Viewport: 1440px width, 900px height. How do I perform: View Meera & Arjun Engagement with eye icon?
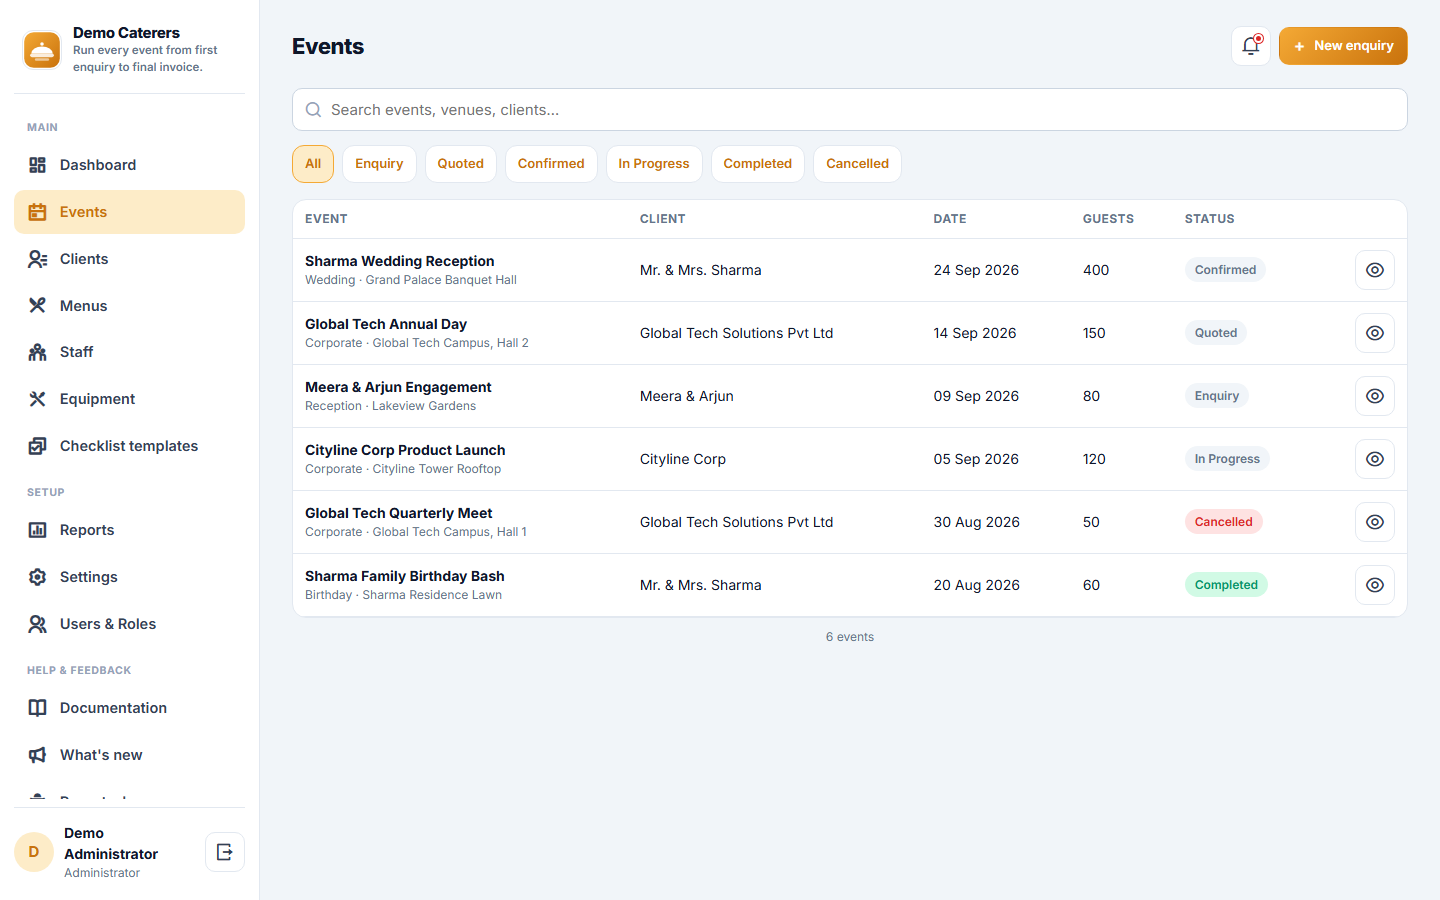tap(1375, 396)
